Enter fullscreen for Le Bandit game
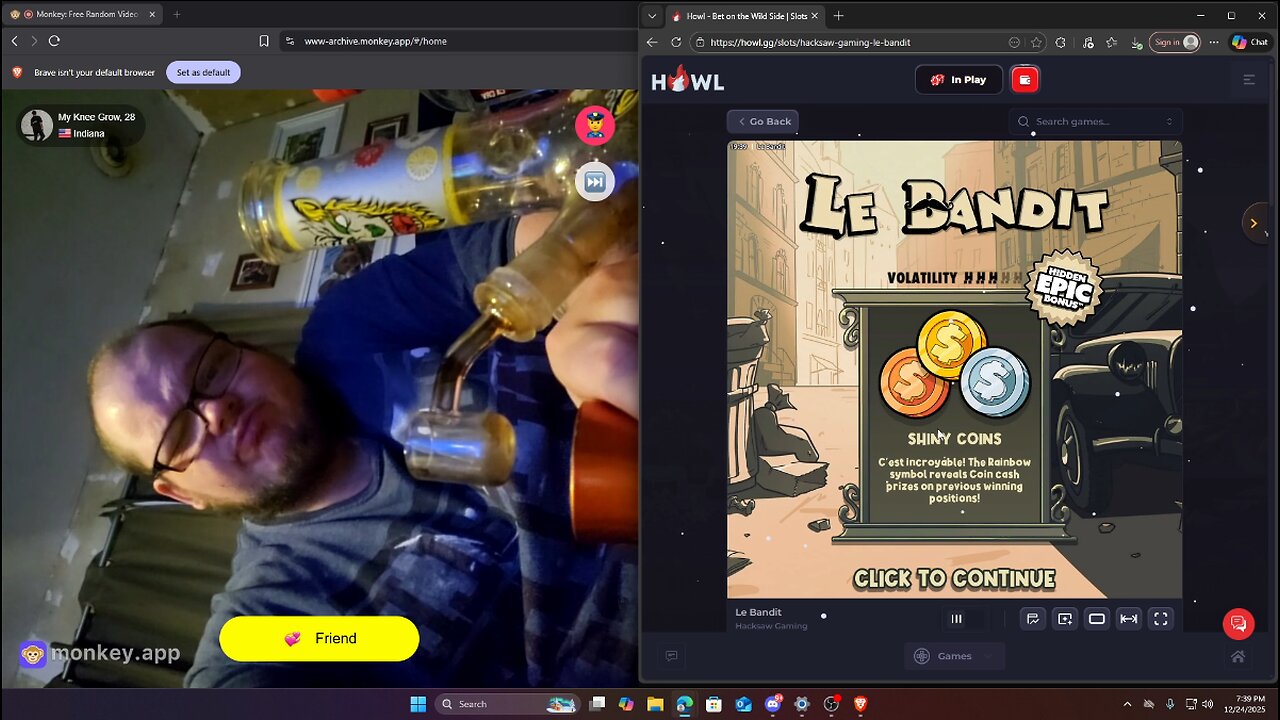Screen dimensions: 1280x720 coord(1161,619)
